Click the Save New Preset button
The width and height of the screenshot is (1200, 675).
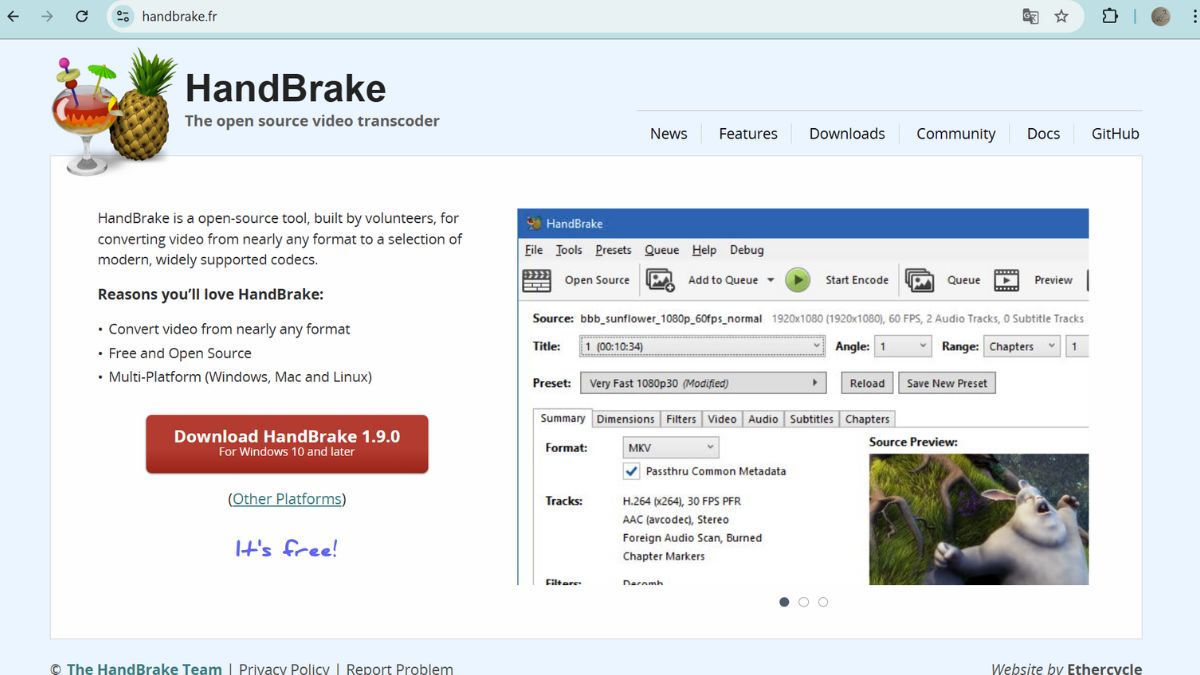(x=947, y=383)
